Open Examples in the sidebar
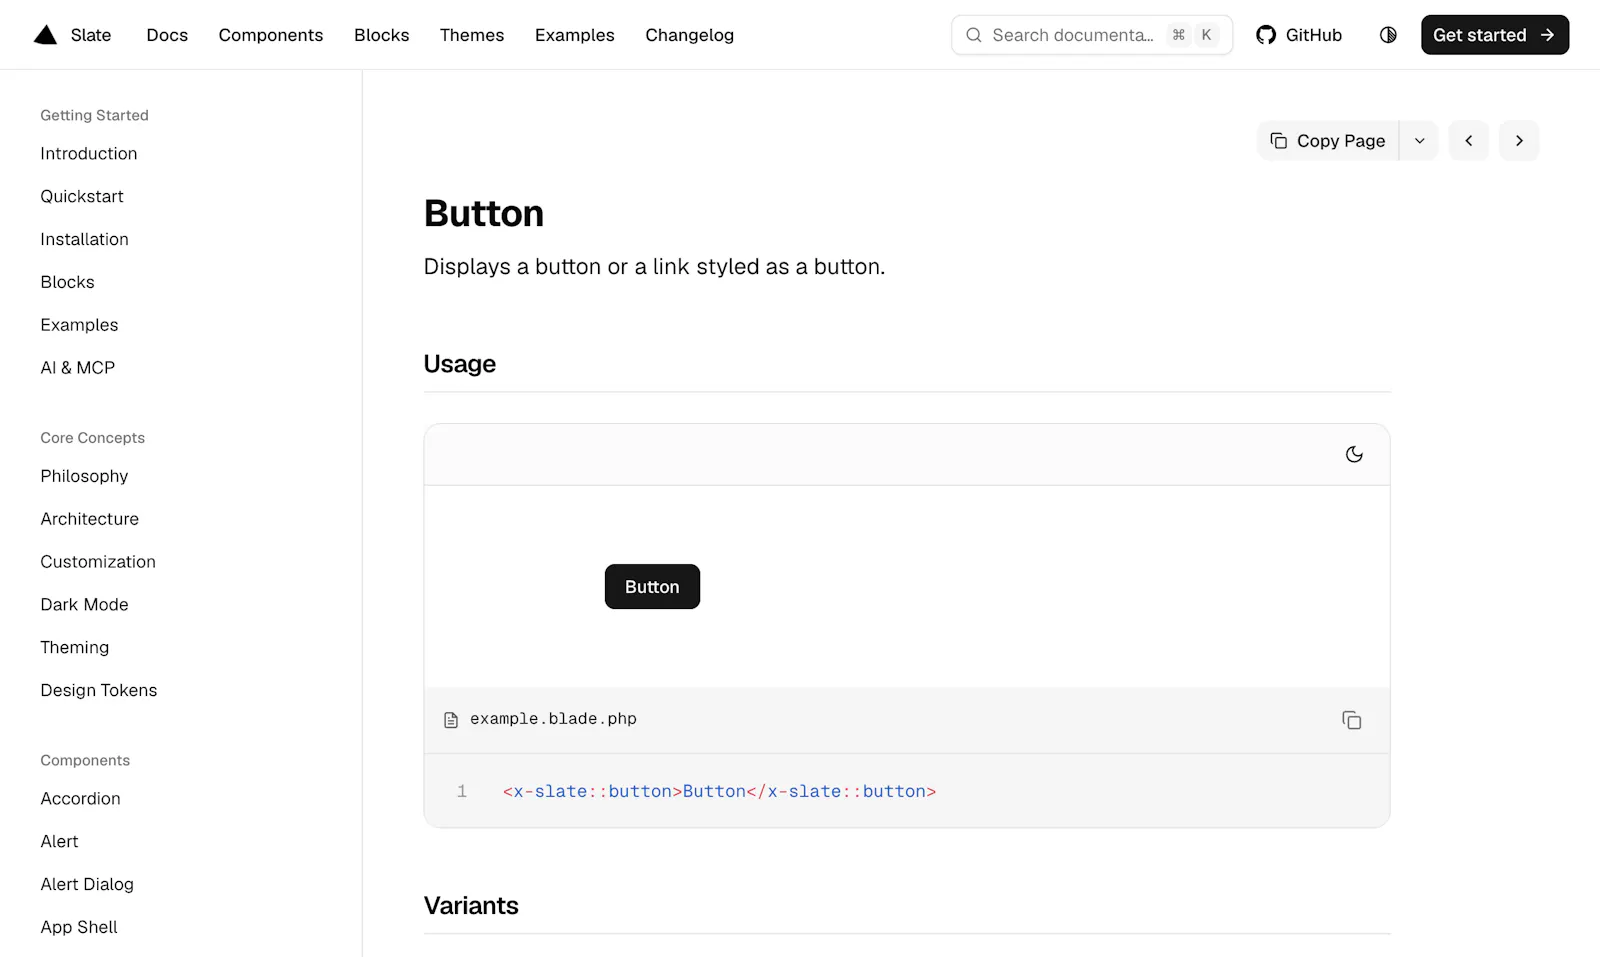 click(80, 326)
